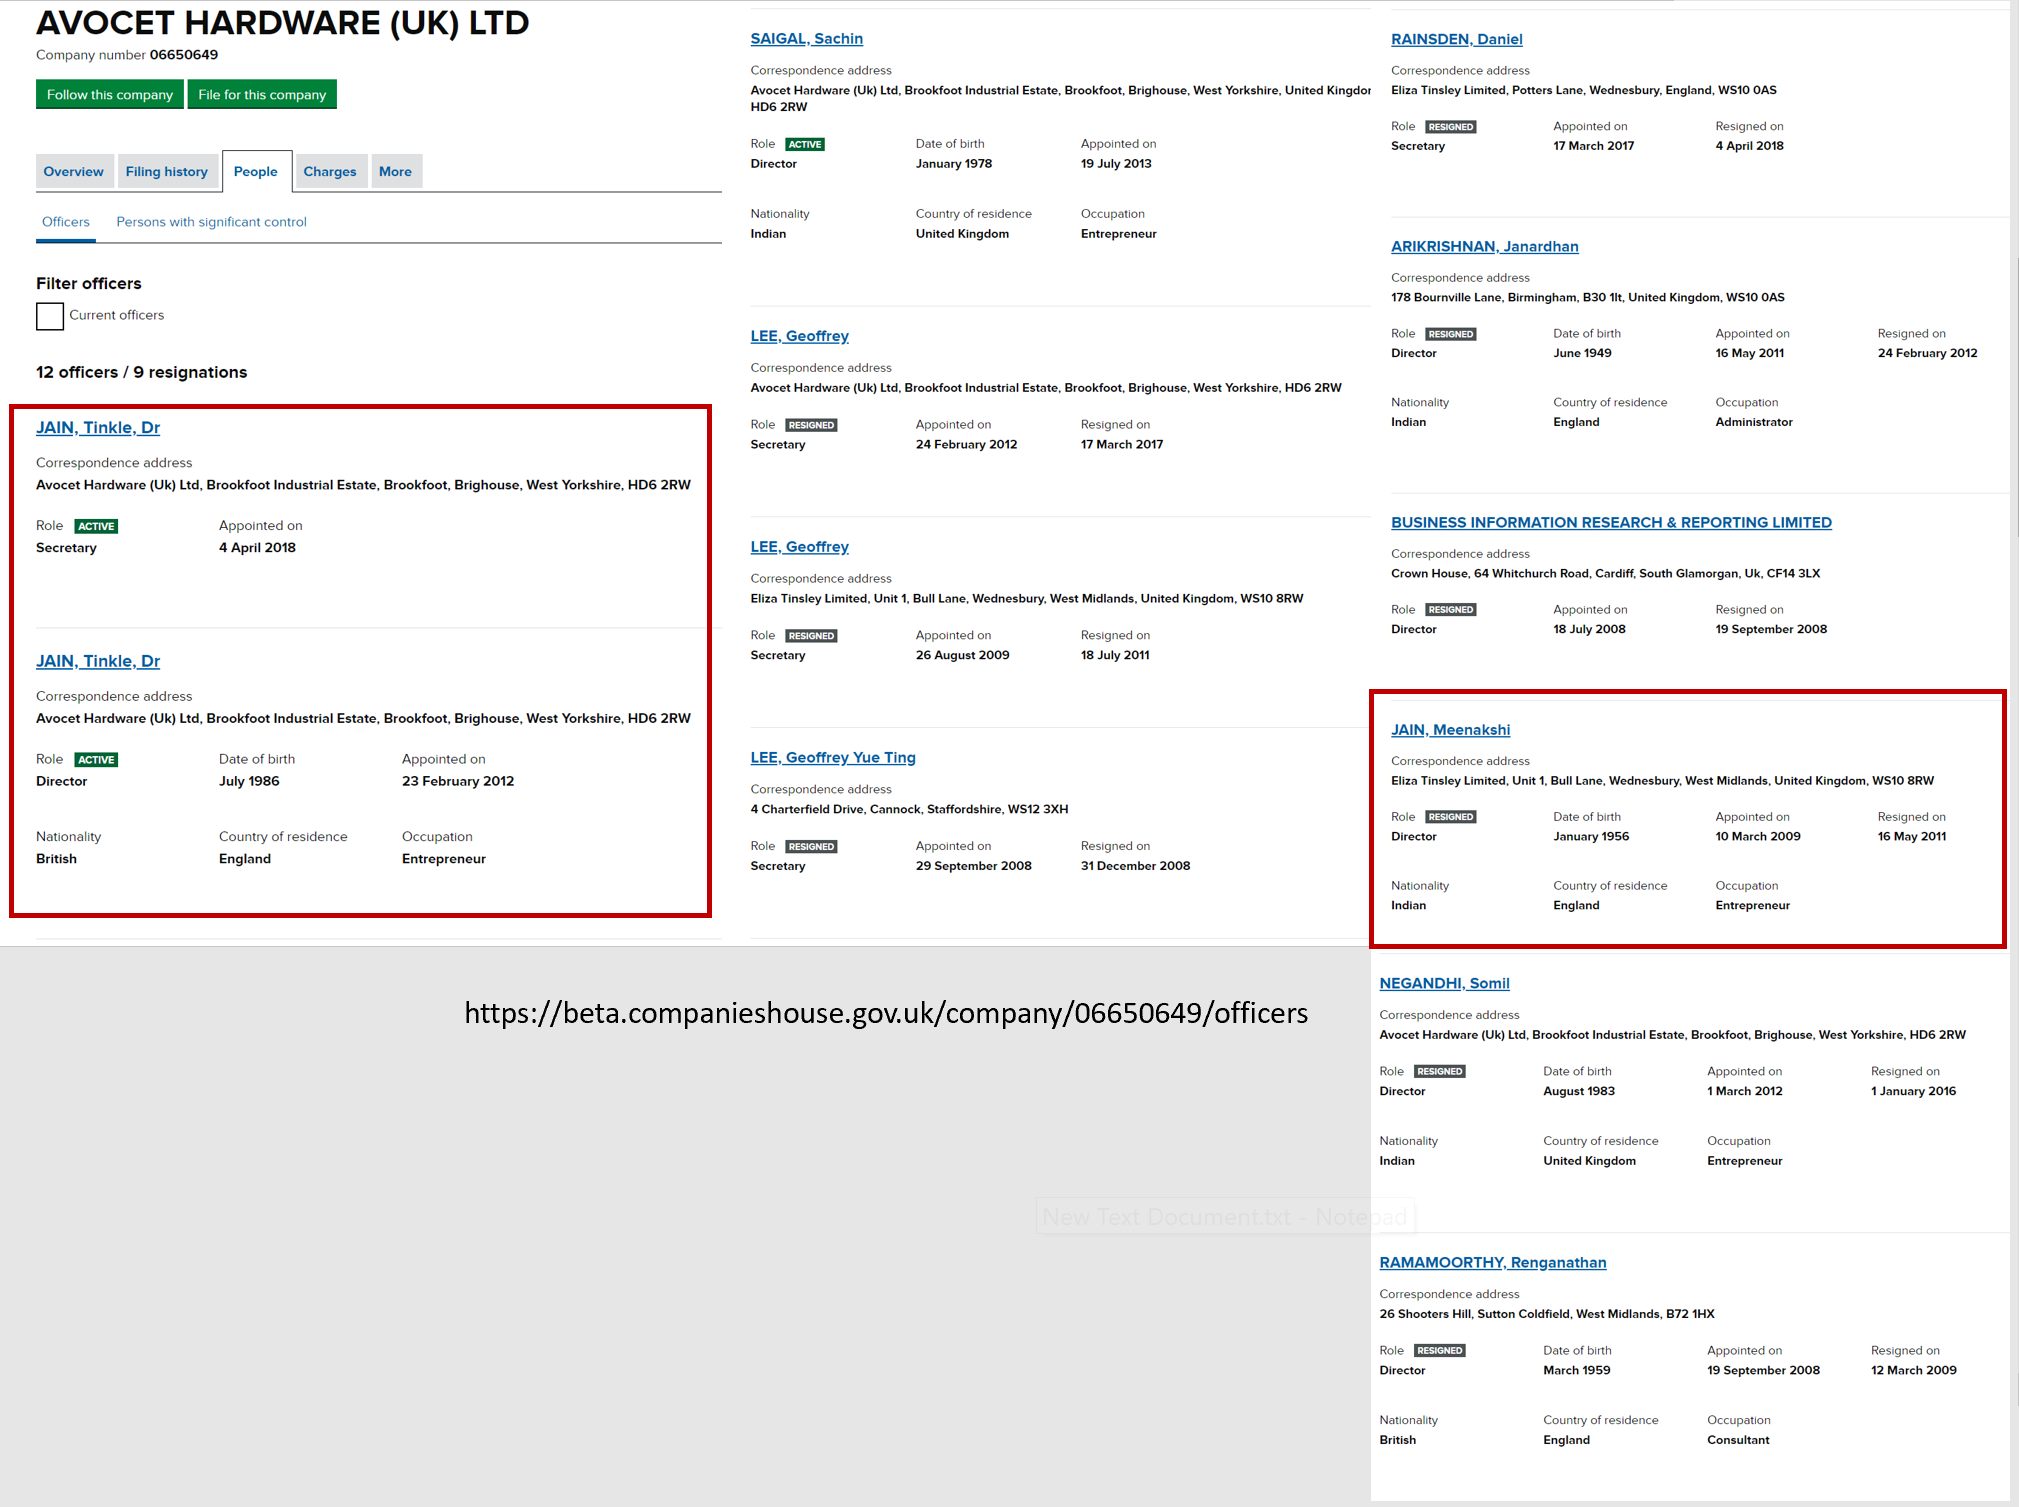Click 26 Shooters Hill, Sutton Coldfield address

point(1547,1314)
